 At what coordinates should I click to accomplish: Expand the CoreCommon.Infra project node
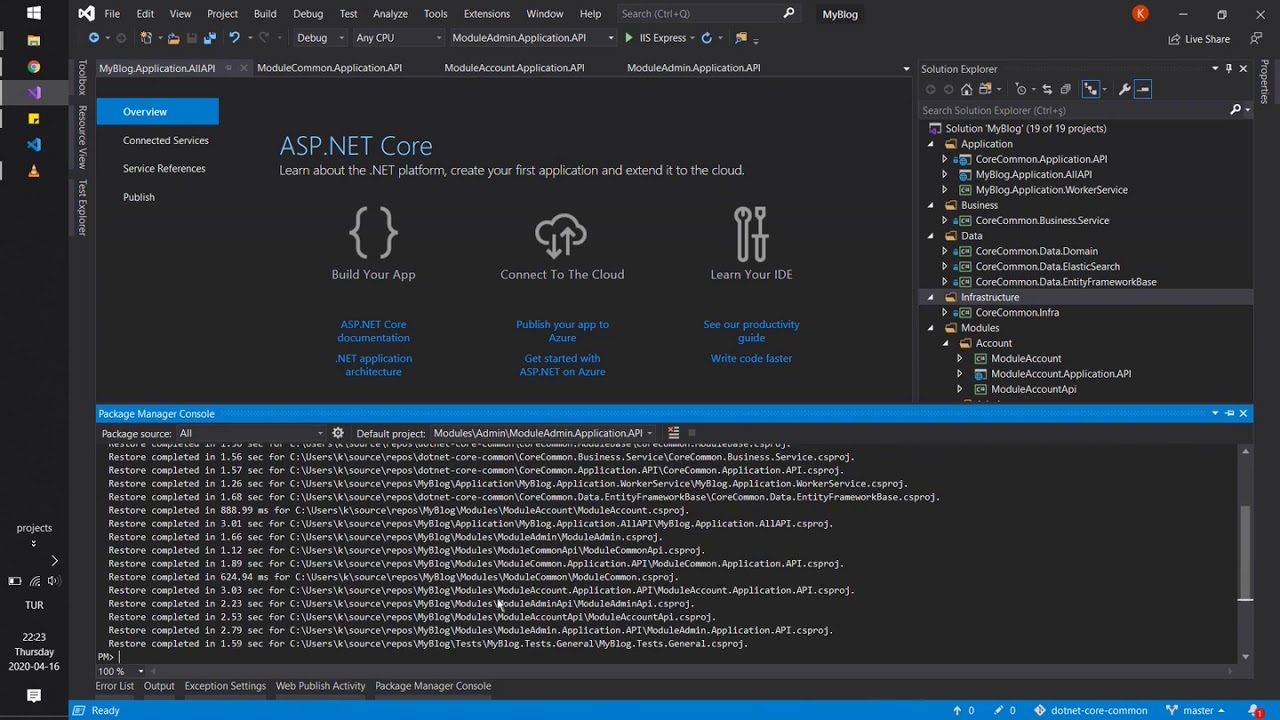[944, 313]
